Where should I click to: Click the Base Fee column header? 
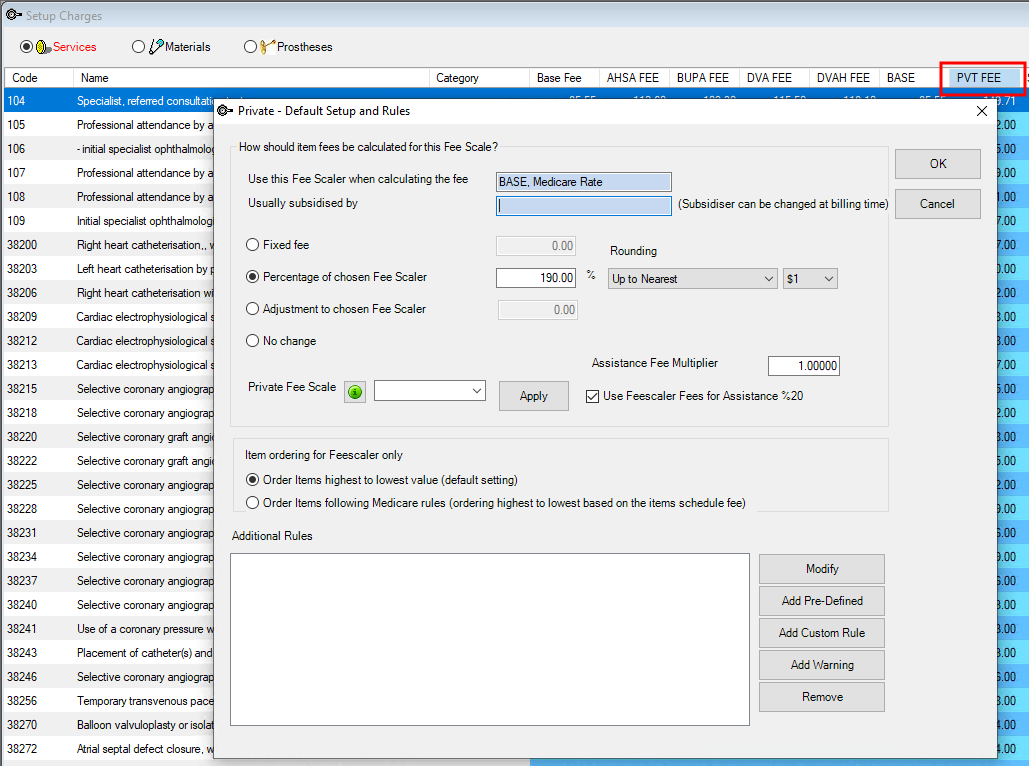564,77
